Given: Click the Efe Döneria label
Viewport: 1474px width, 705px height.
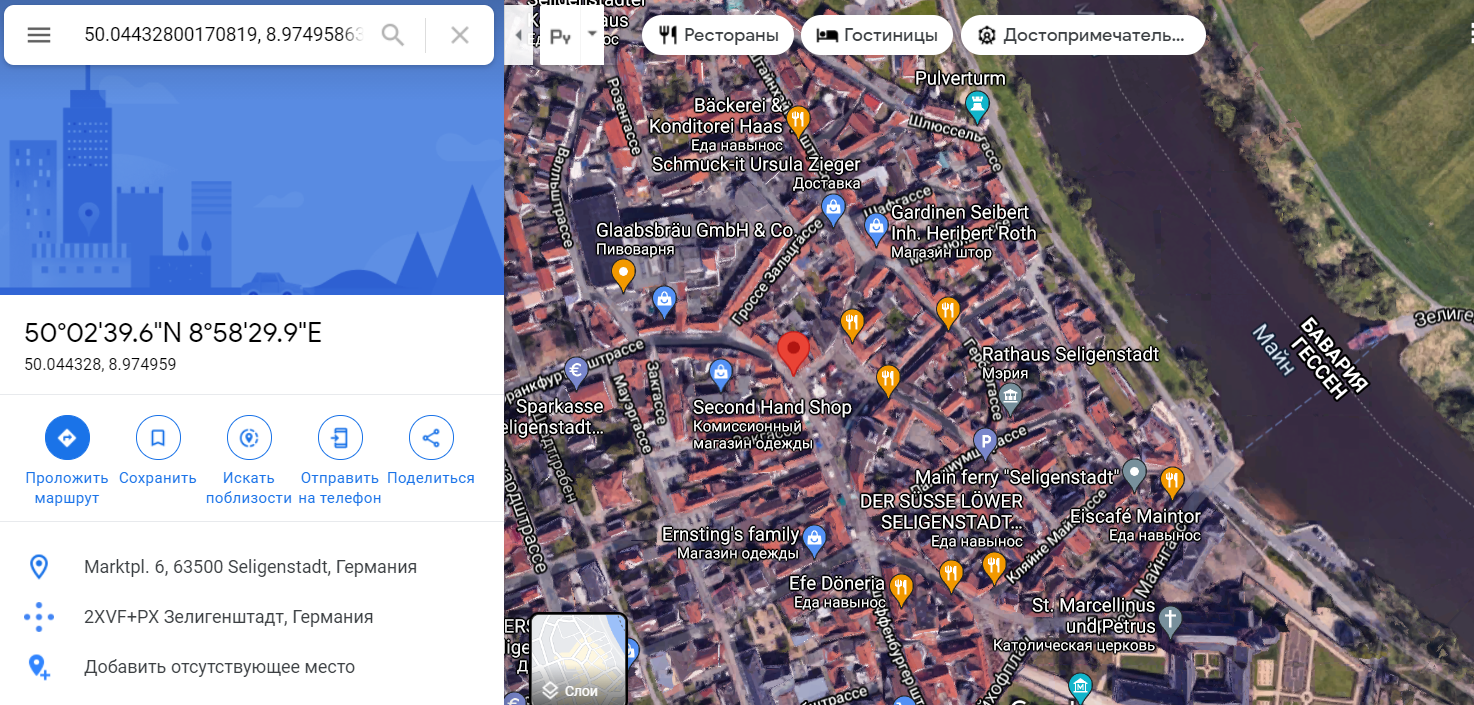Looking at the screenshot, I should pos(837,583).
